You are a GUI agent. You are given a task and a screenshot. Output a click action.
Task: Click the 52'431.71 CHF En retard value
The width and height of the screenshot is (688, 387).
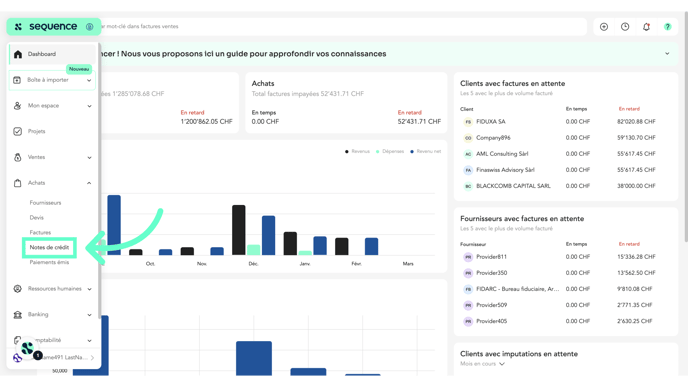pos(419,122)
